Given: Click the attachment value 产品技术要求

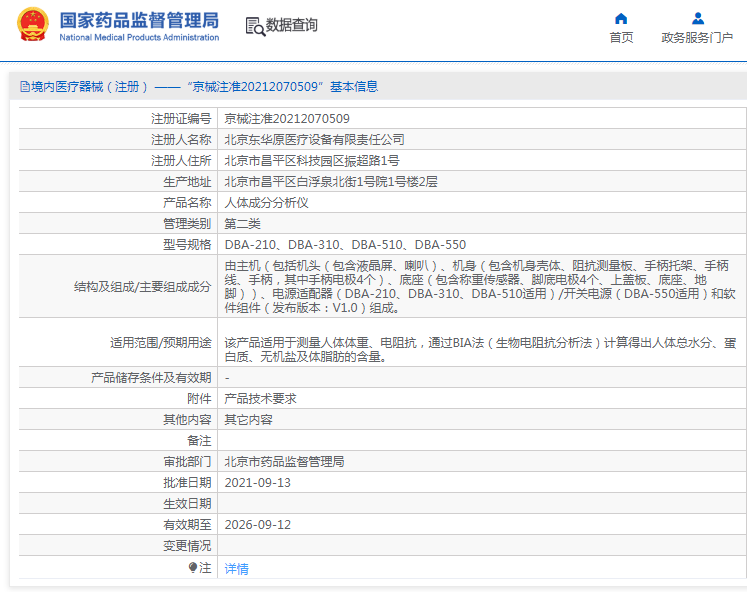Looking at the screenshot, I should (260, 399).
